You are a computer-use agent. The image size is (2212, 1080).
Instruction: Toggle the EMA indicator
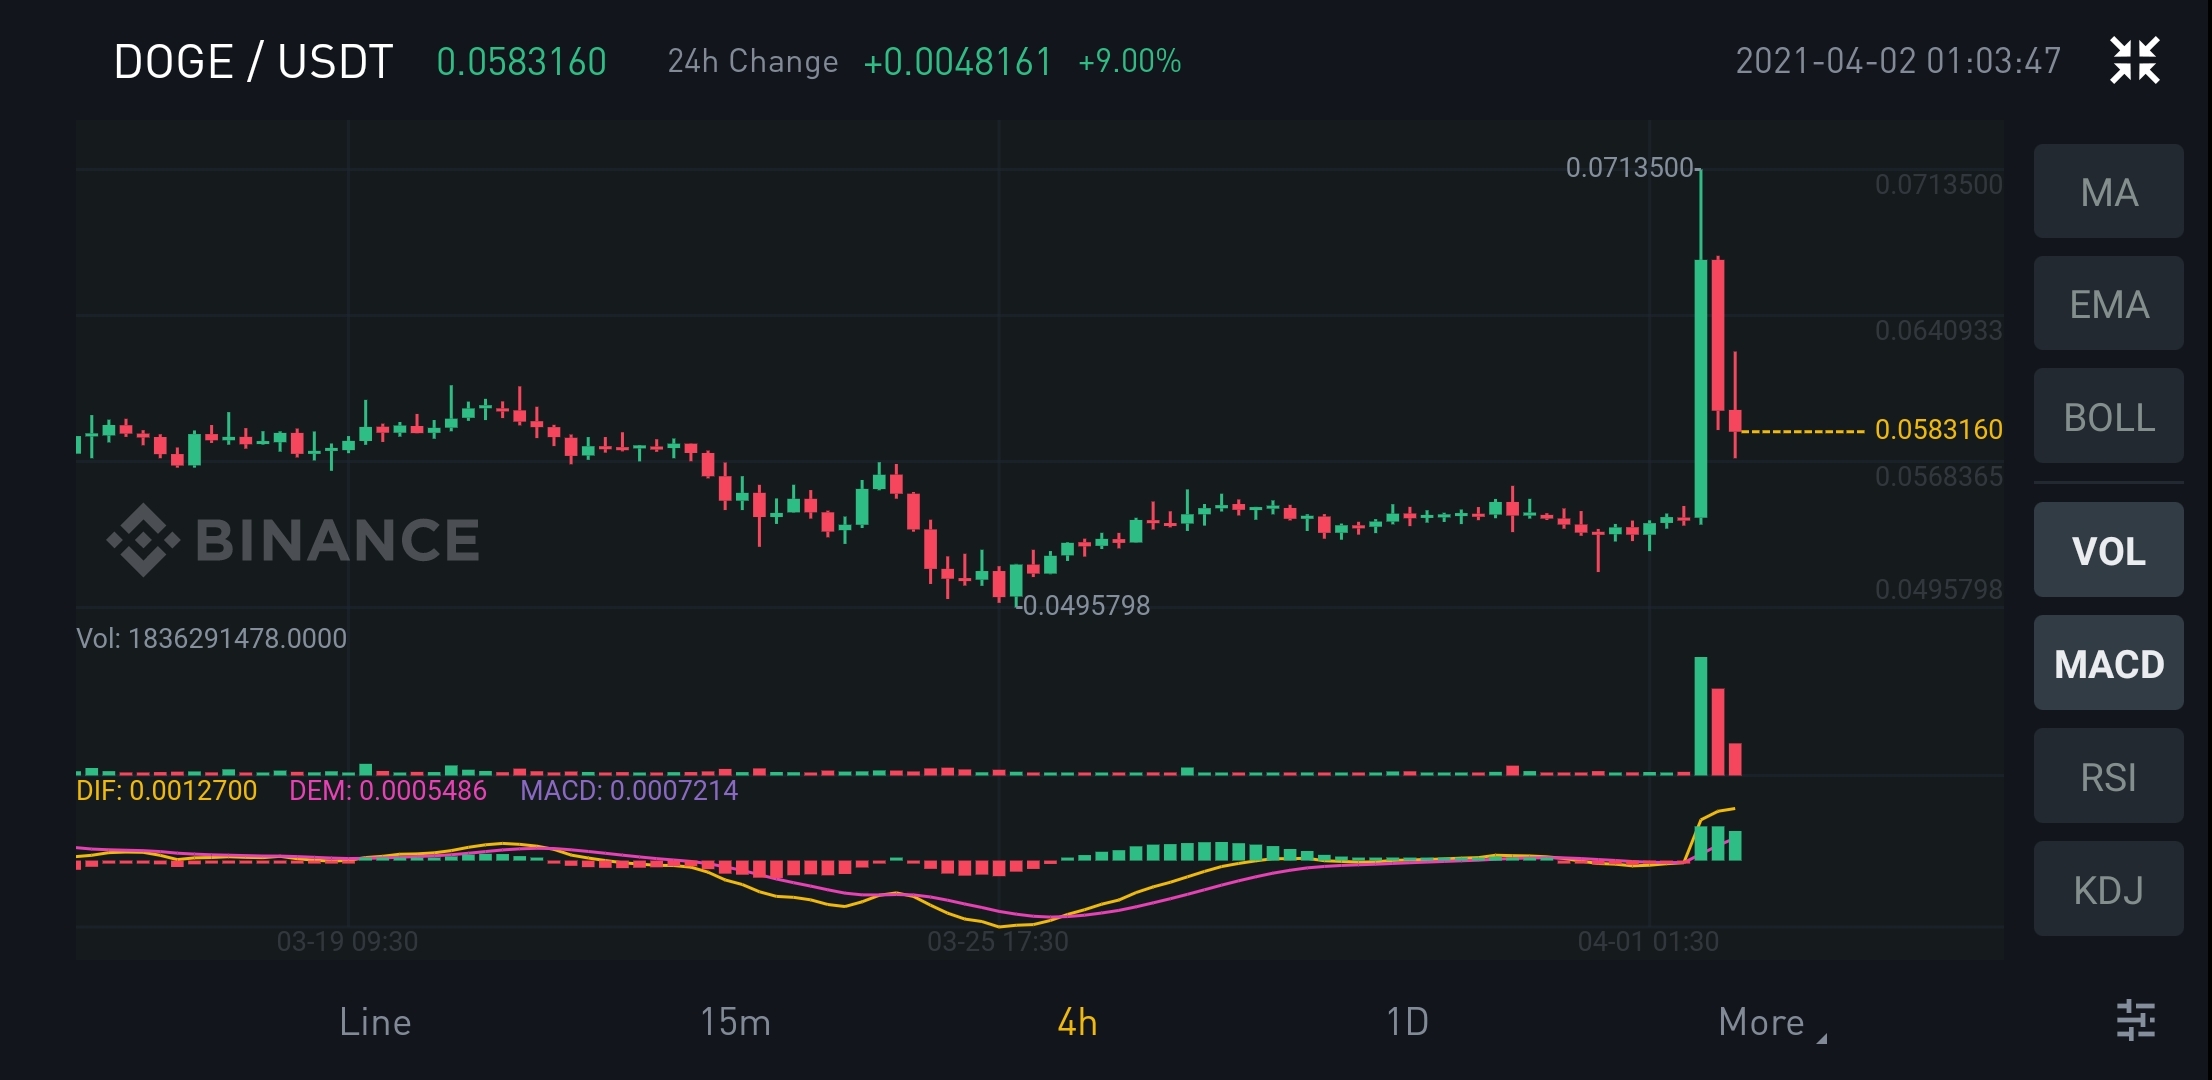2108,304
